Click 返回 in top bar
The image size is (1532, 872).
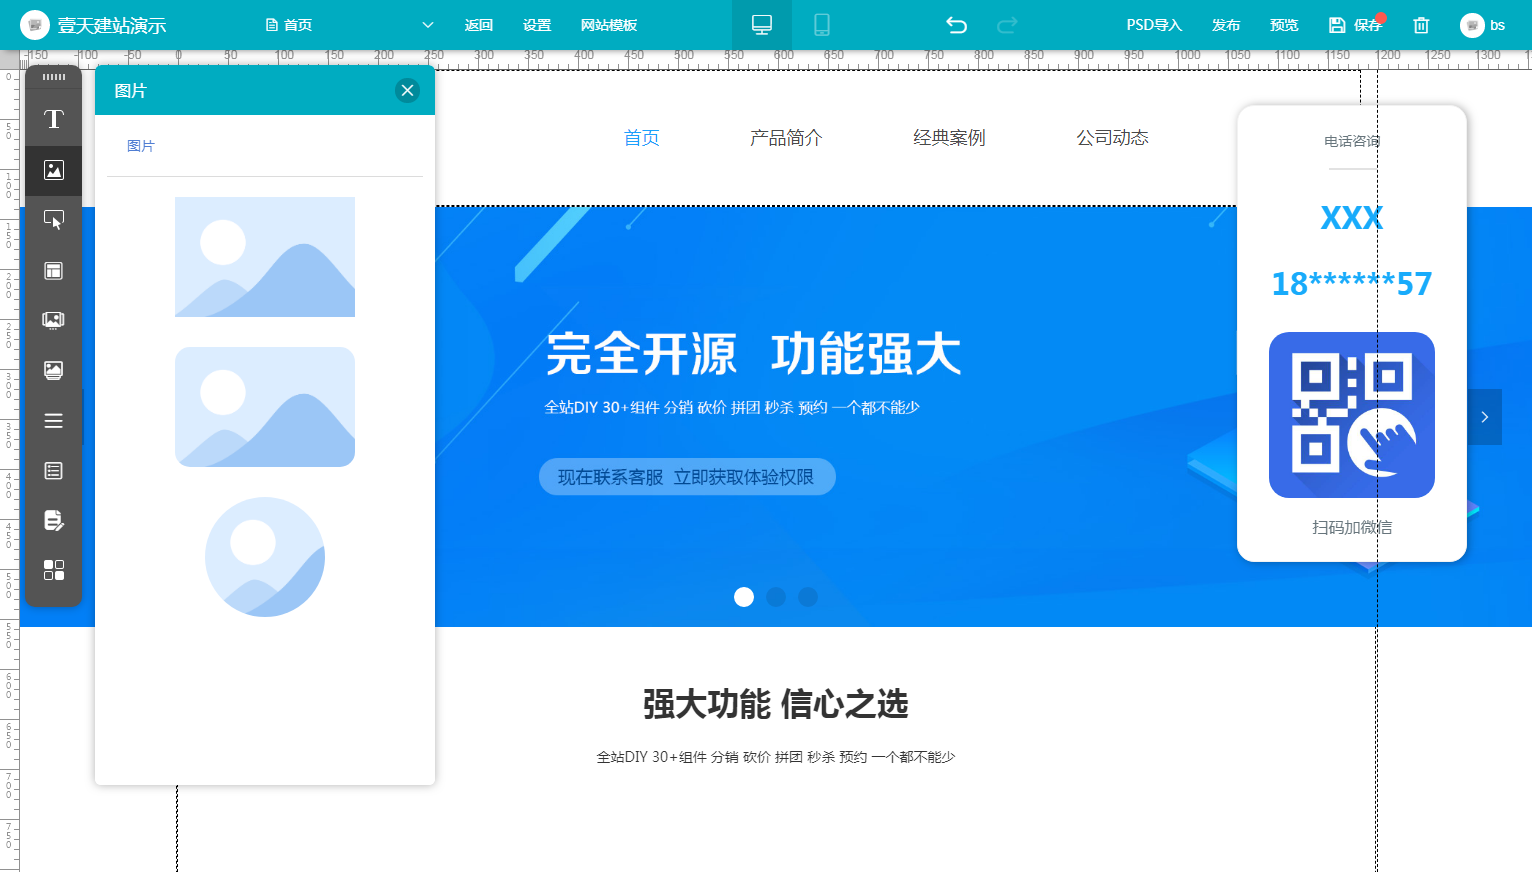(479, 25)
